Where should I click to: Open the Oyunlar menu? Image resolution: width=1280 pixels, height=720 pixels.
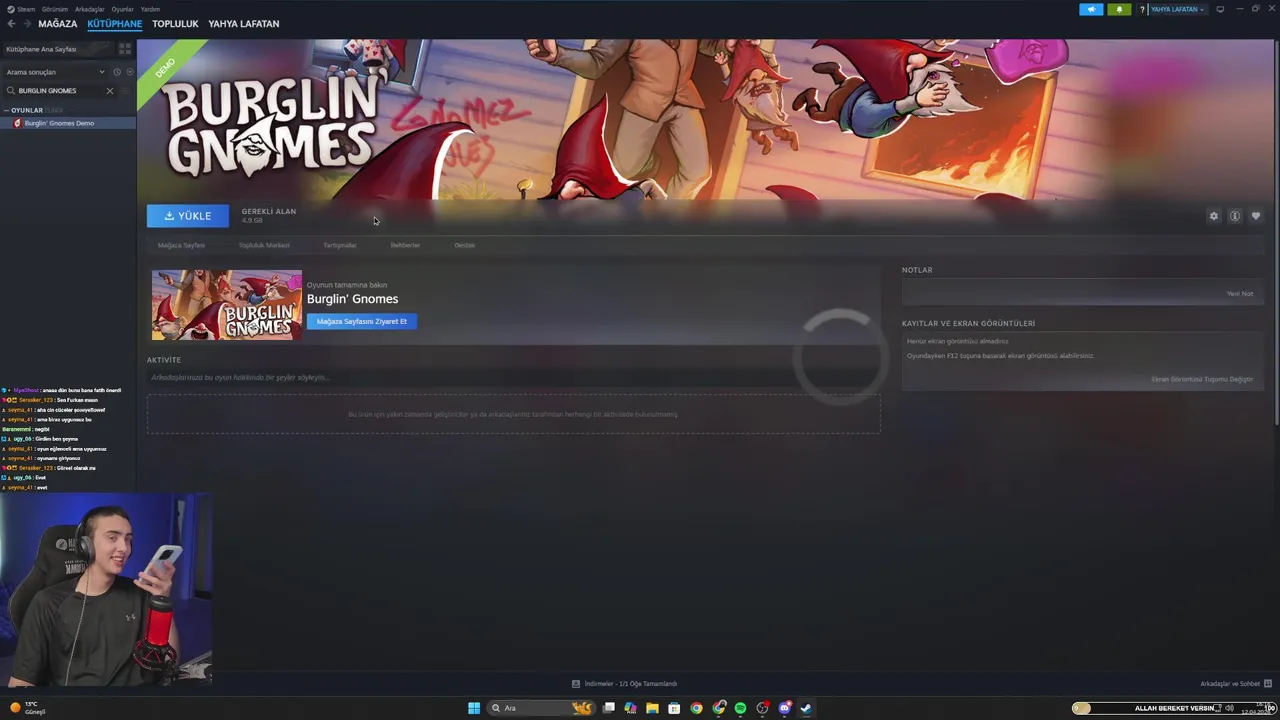tap(122, 9)
